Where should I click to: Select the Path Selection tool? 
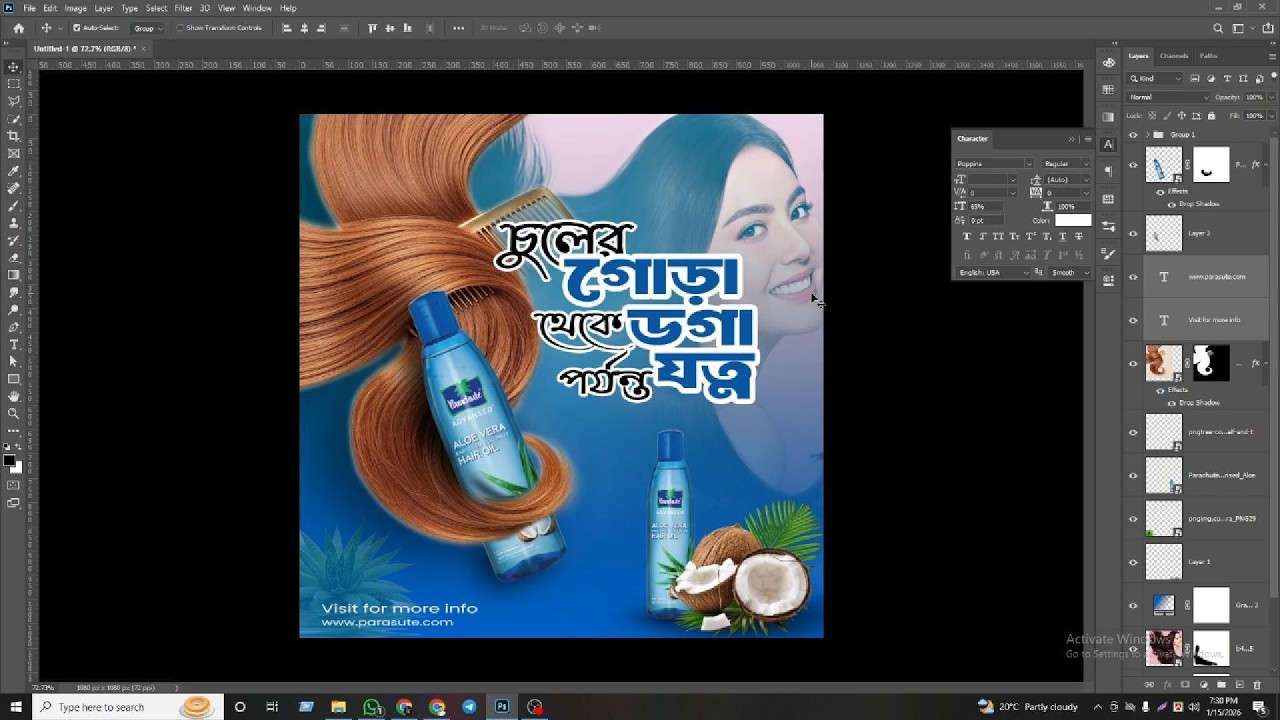(13, 361)
